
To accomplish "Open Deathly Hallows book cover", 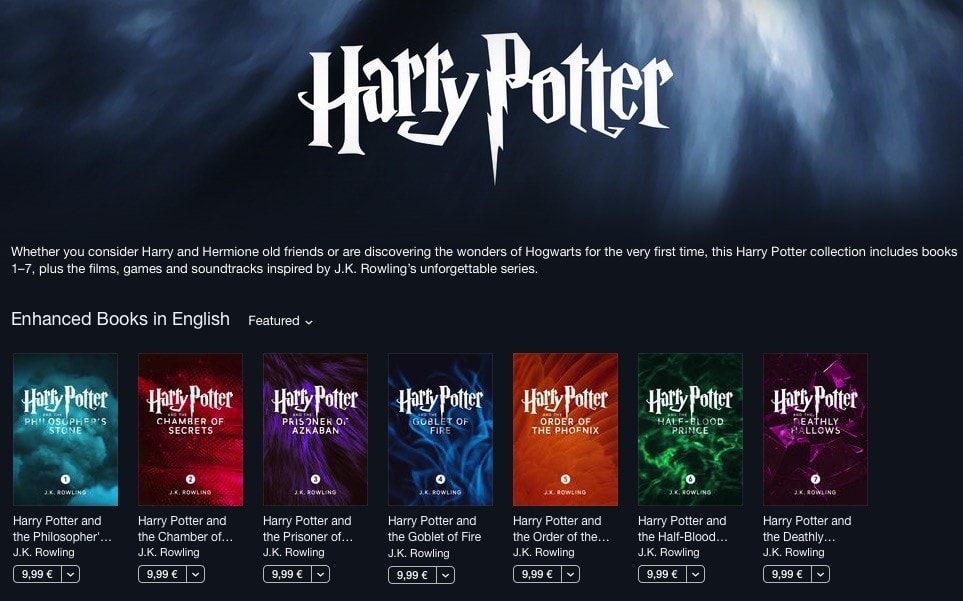I will 815,429.
